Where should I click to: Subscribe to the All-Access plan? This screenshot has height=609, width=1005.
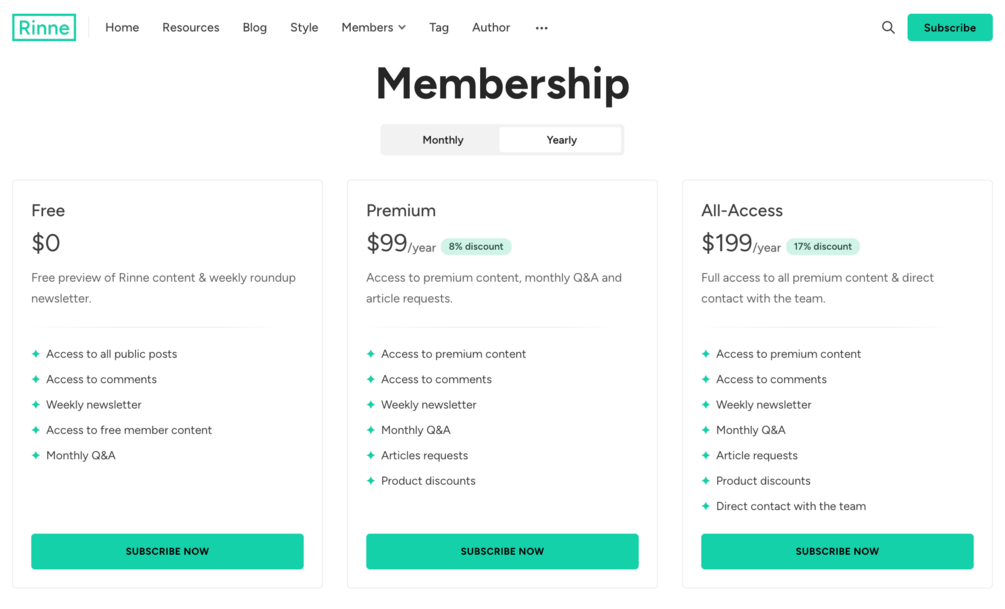pyautogui.click(x=837, y=551)
